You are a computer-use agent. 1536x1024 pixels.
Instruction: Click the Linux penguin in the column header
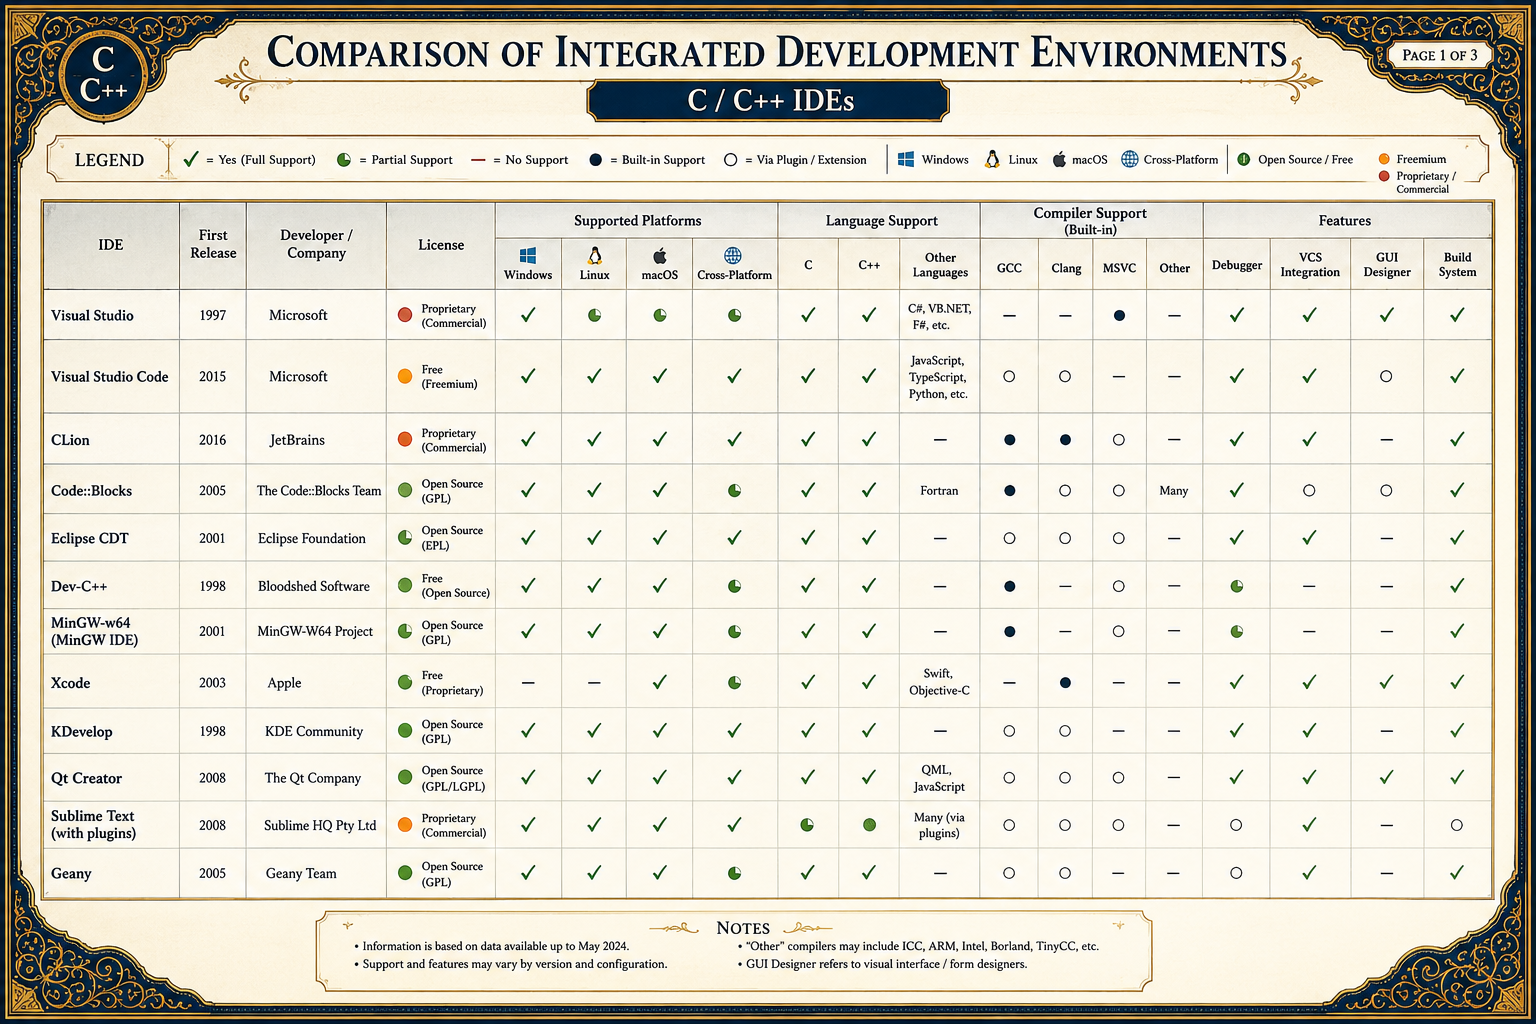pos(594,255)
